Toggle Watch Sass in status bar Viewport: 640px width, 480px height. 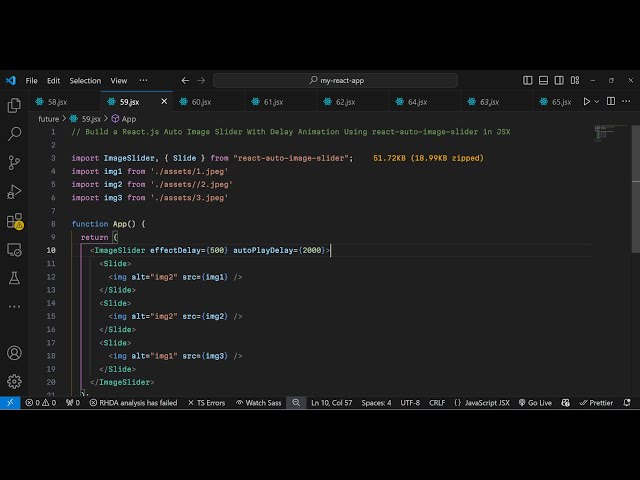[258, 403]
